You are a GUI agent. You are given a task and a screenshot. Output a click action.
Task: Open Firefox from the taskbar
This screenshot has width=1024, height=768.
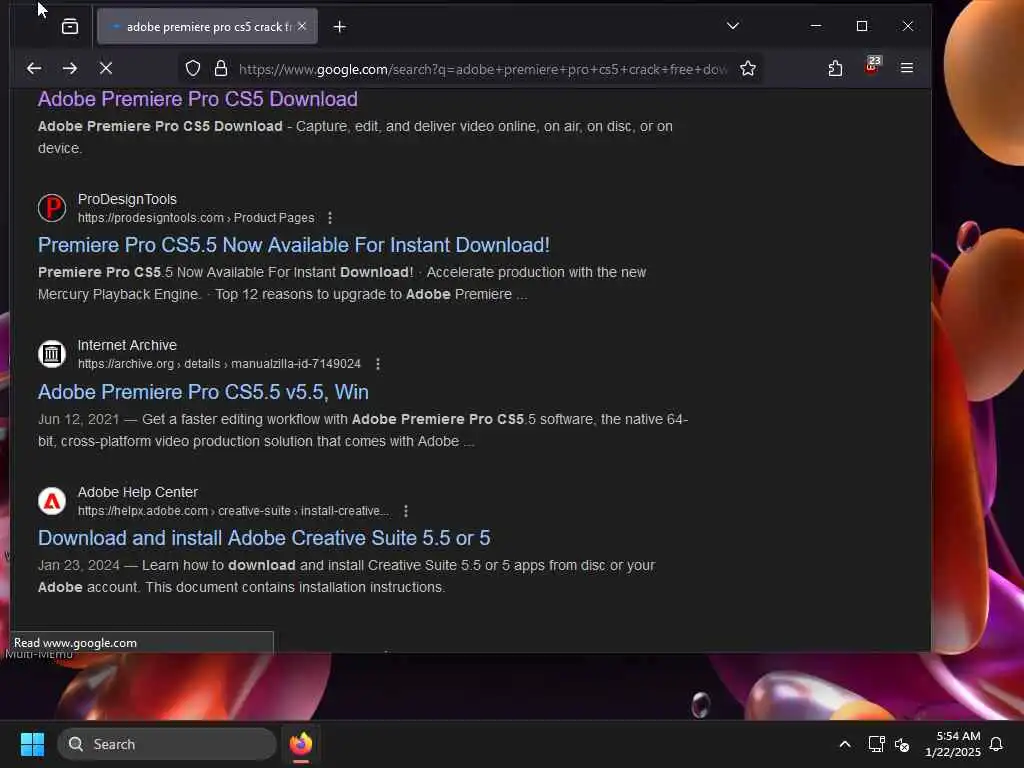[x=301, y=744]
